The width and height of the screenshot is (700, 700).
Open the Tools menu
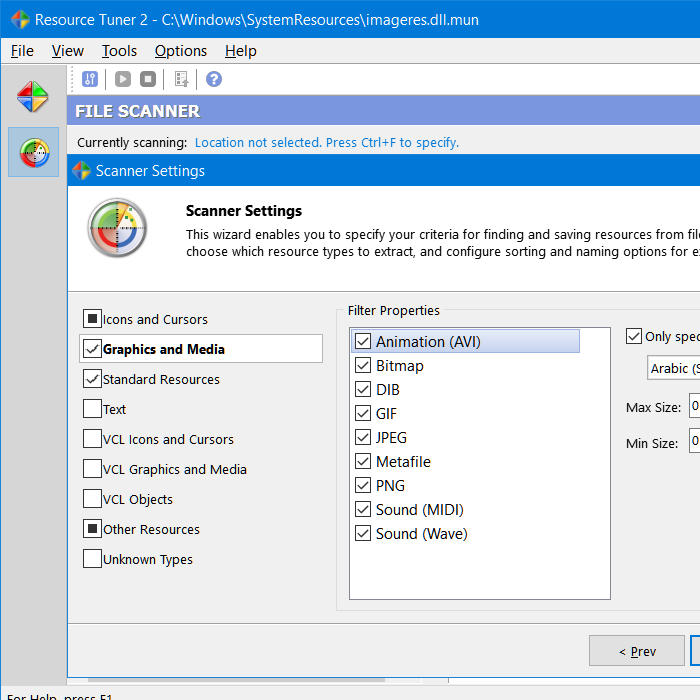click(119, 51)
